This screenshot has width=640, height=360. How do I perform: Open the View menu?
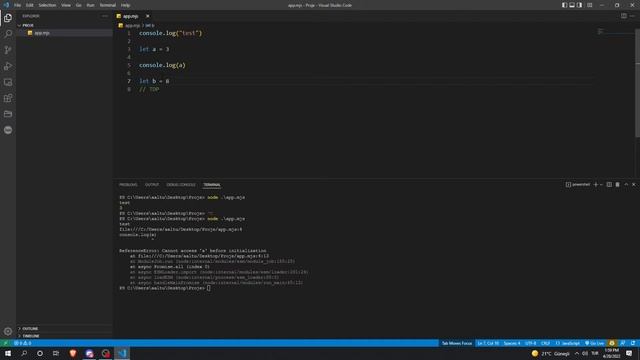pyautogui.click(x=66, y=5)
